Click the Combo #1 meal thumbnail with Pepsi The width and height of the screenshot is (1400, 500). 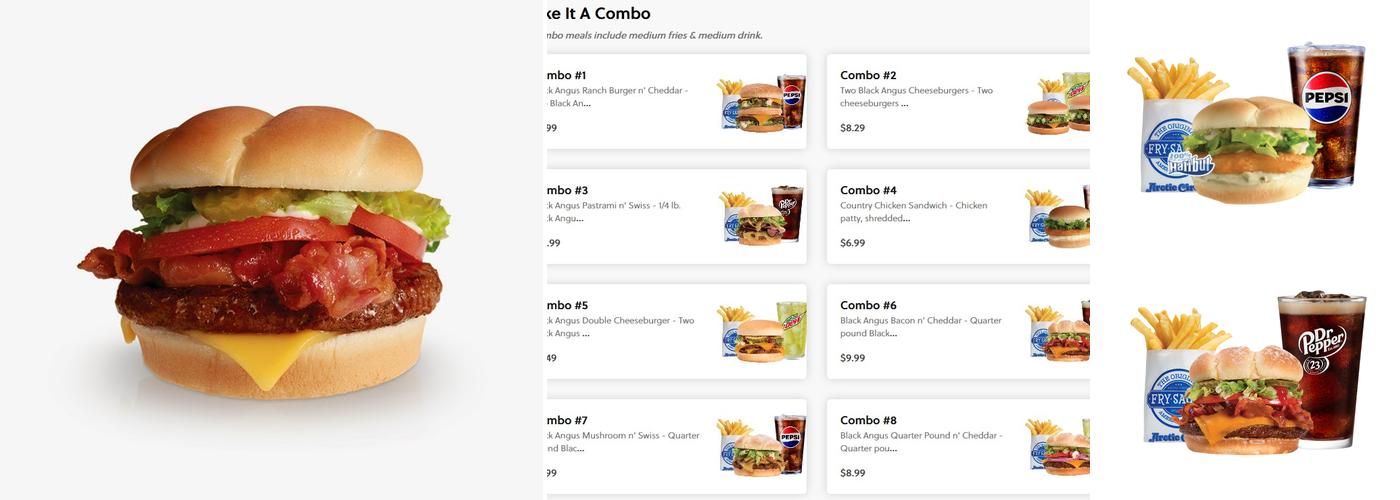coord(762,102)
